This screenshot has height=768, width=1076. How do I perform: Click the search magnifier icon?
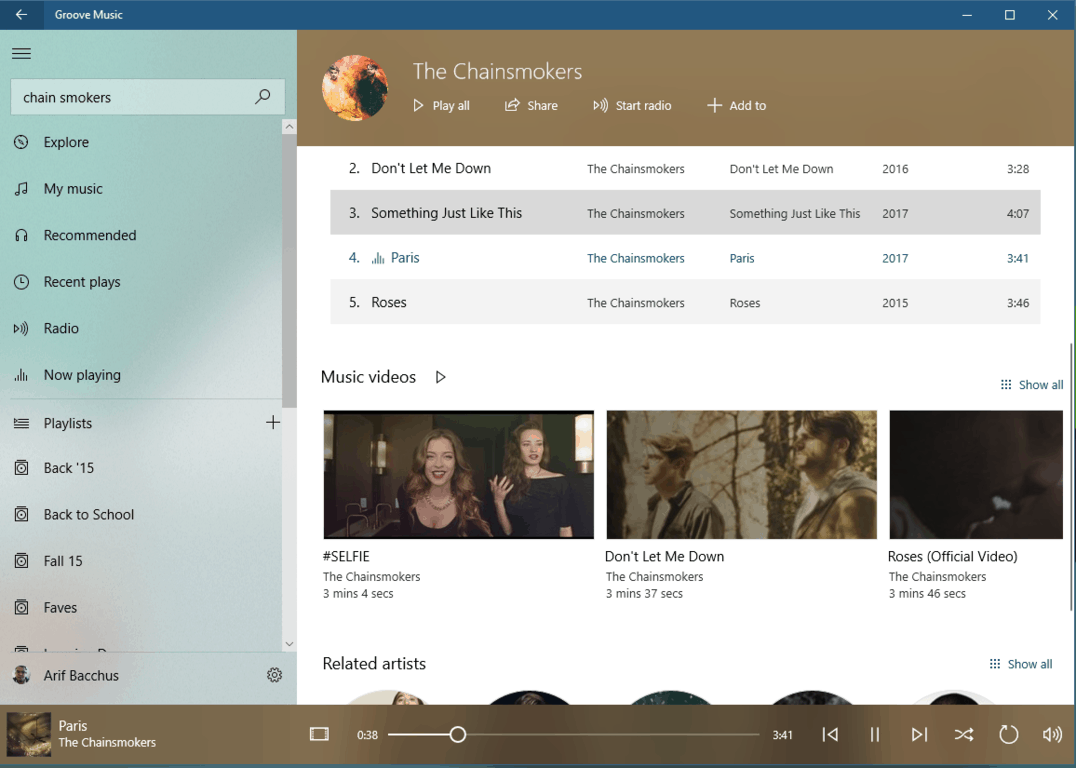(262, 97)
